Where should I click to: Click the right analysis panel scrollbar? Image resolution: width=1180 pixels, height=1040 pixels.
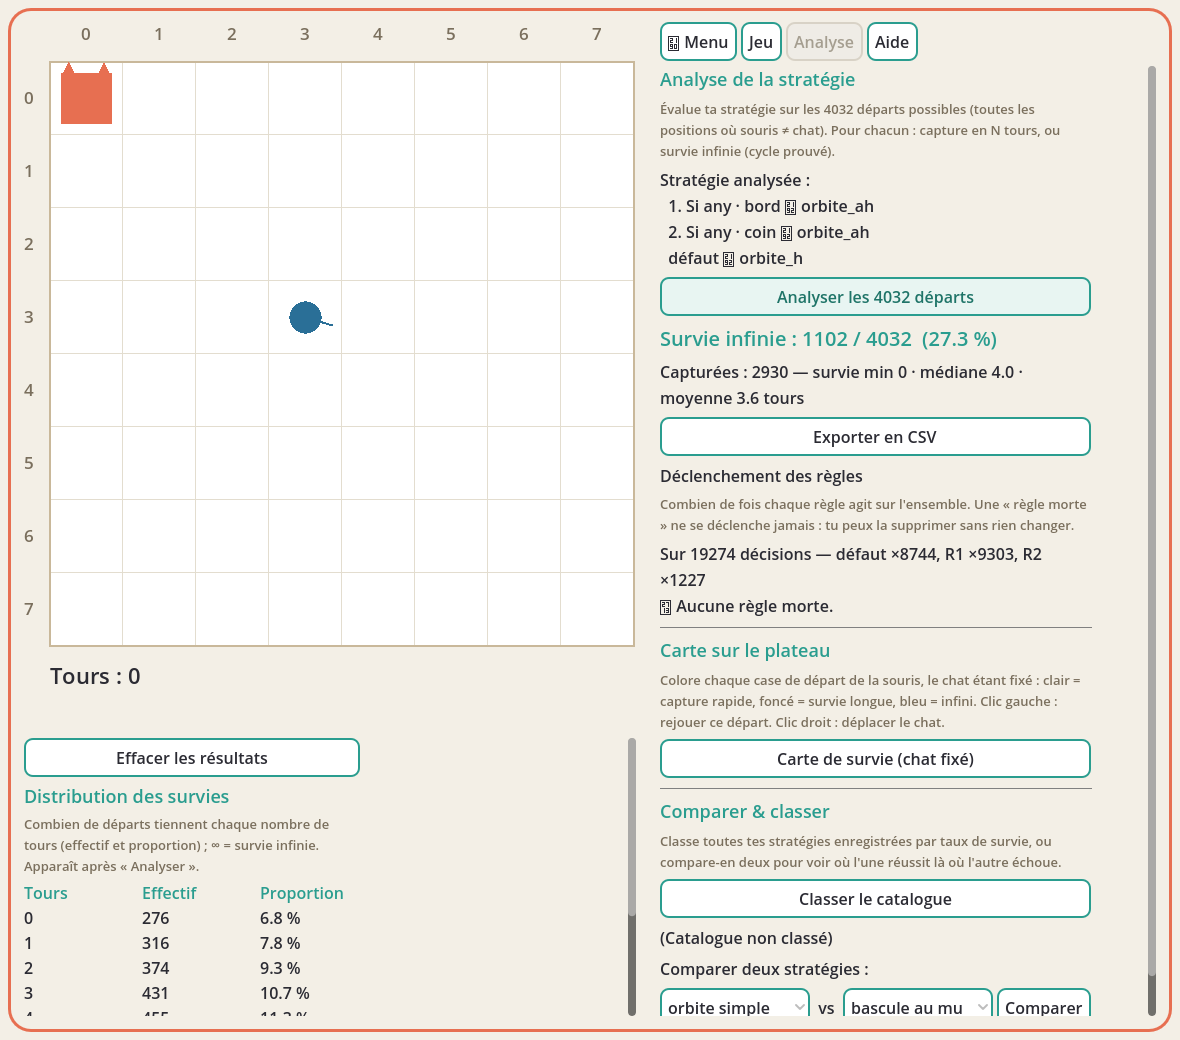click(1151, 540)
